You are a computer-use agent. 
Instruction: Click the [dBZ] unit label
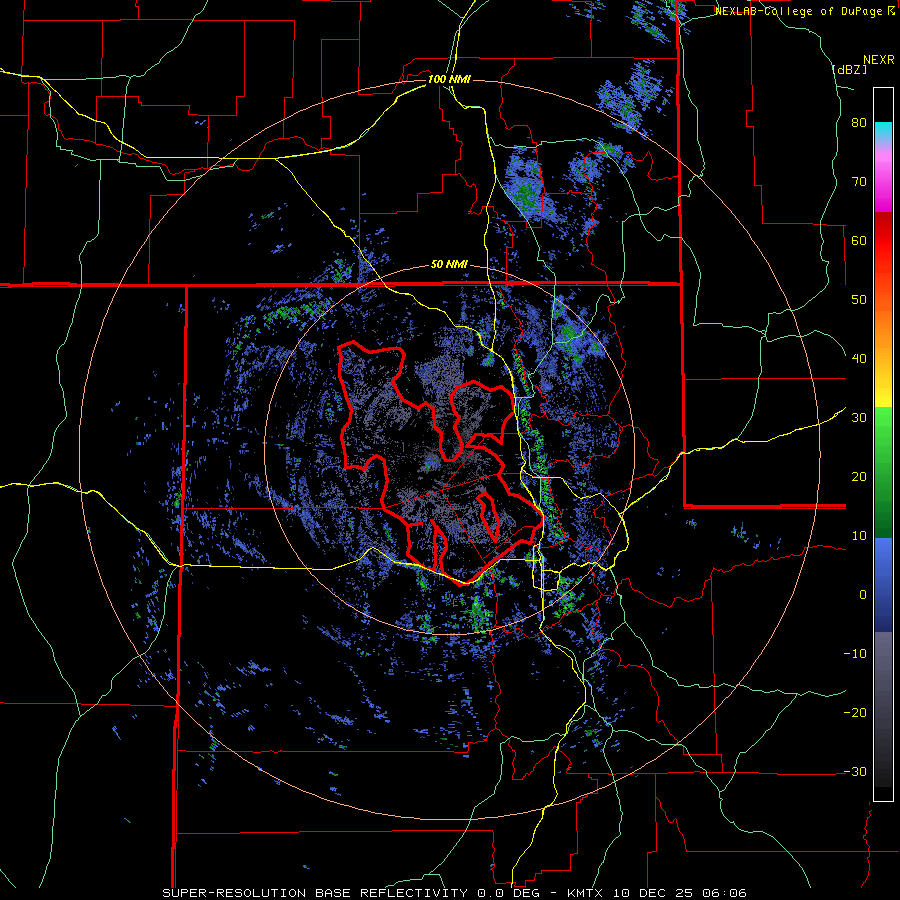click(849, 69)
